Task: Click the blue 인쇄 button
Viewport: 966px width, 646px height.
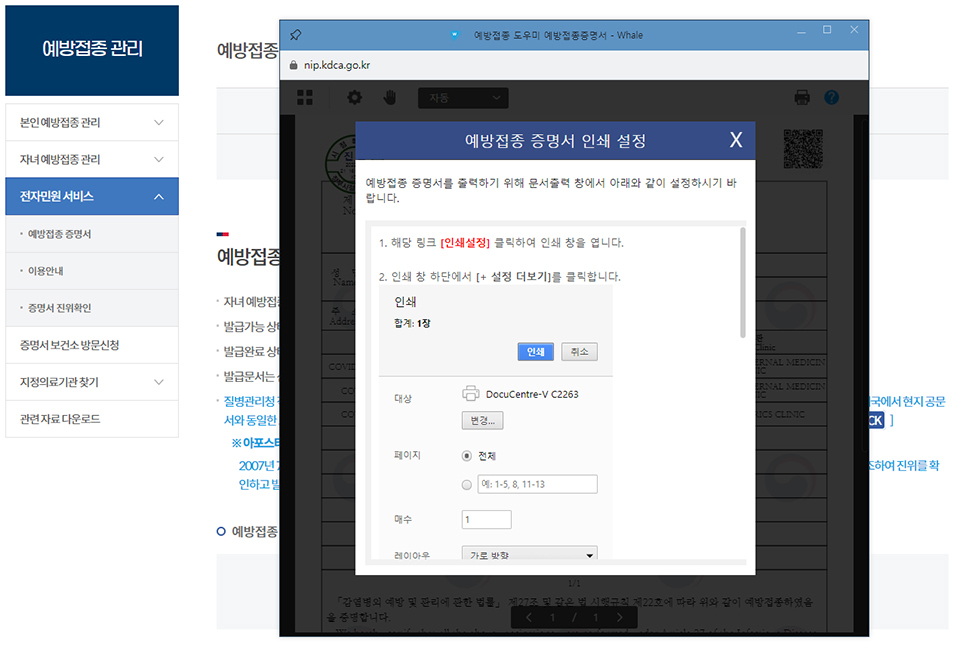Action: click(535, 352)
